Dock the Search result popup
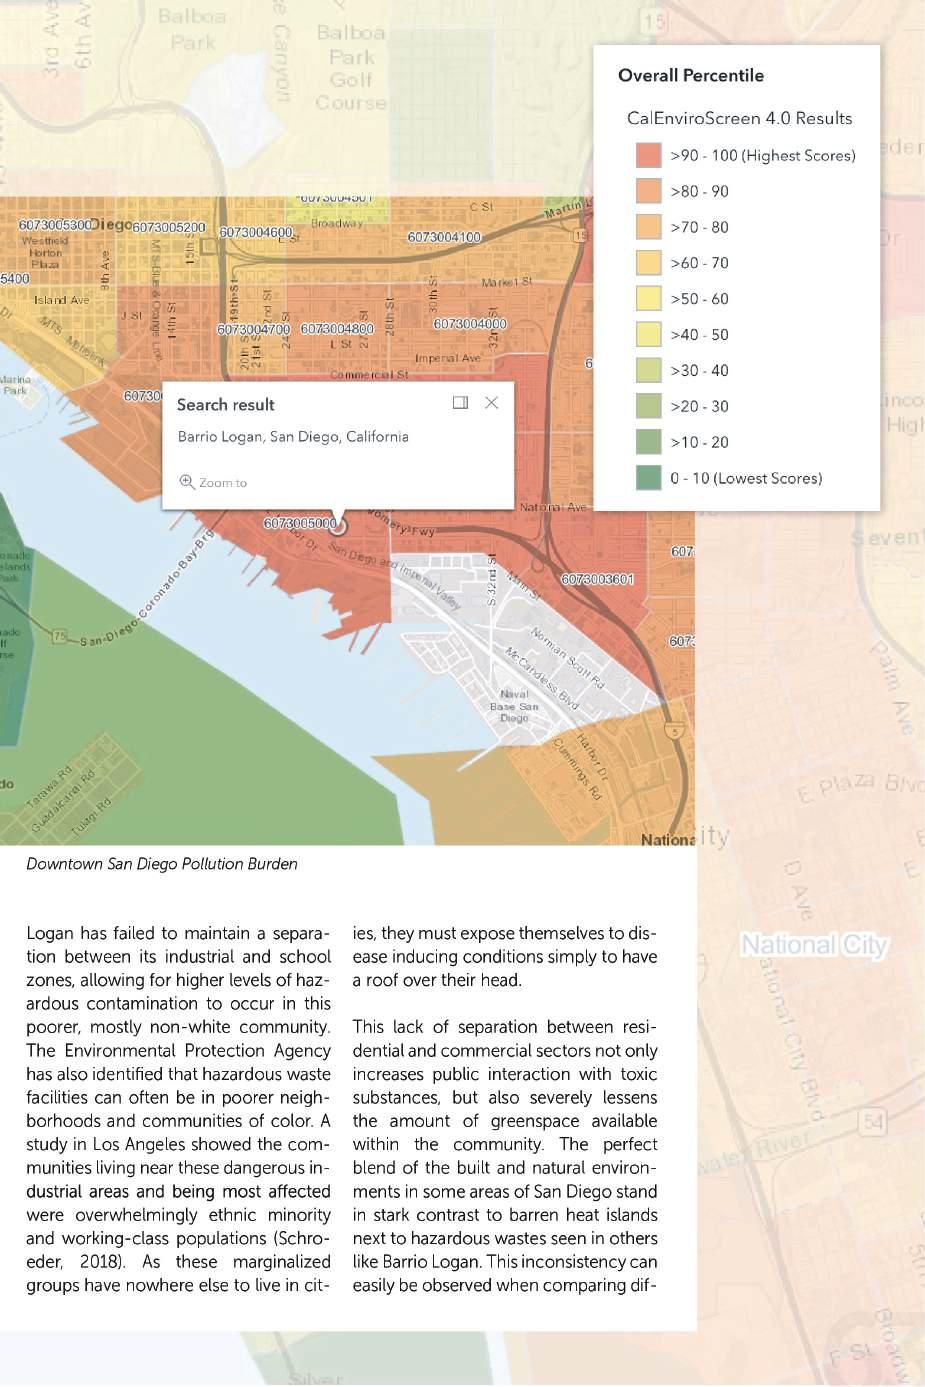 click(x=460, y=402)
